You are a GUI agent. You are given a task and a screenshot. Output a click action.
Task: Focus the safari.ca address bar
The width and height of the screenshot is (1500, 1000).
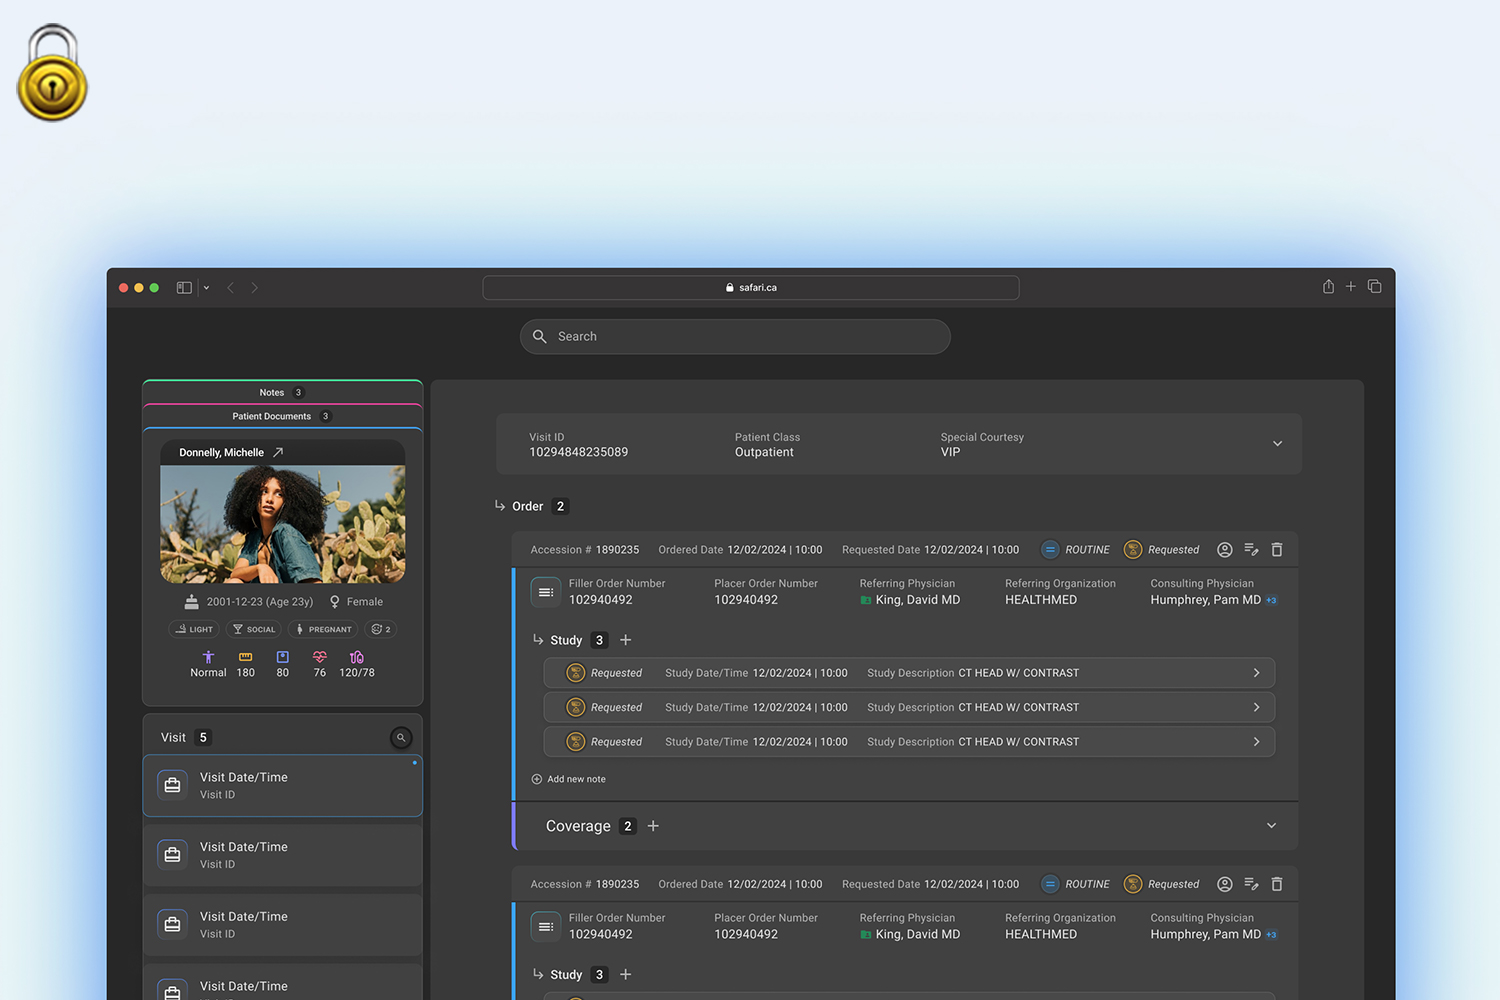(751, 288)
